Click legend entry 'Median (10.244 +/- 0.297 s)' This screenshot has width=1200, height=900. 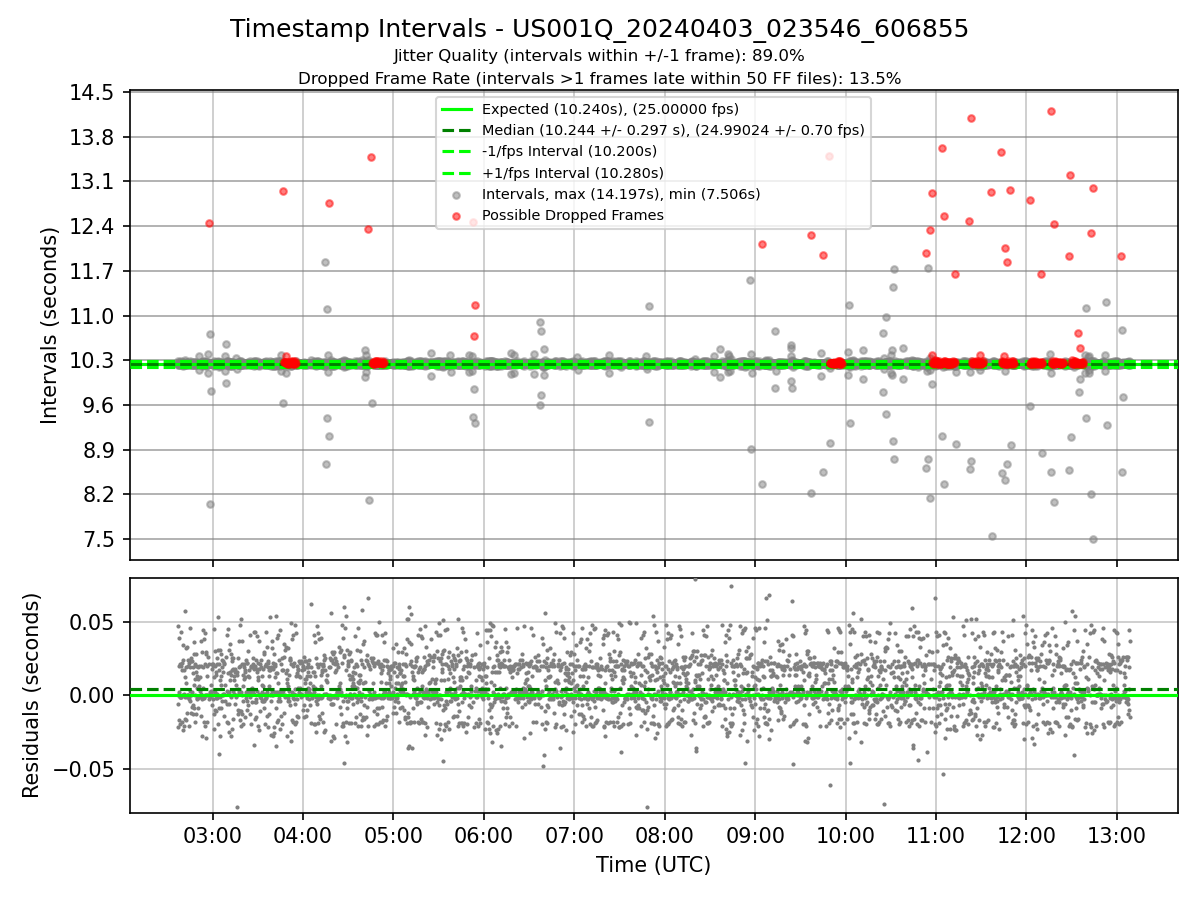[673, 130]
